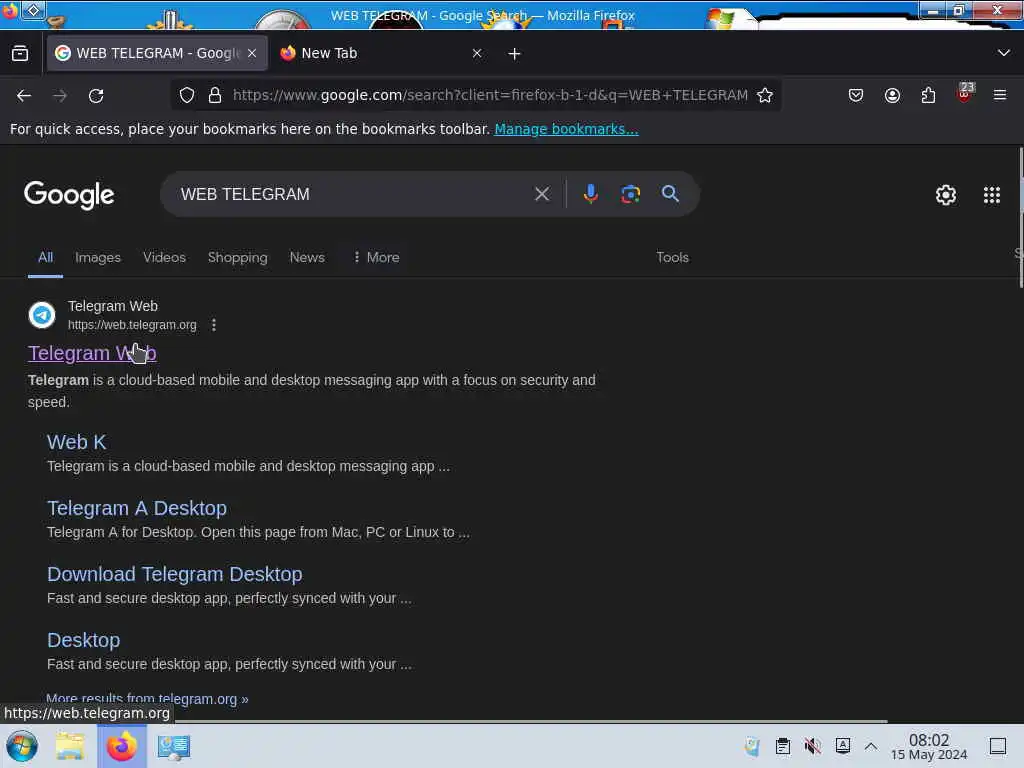Open tracking protection shield icon

point(187,95)
